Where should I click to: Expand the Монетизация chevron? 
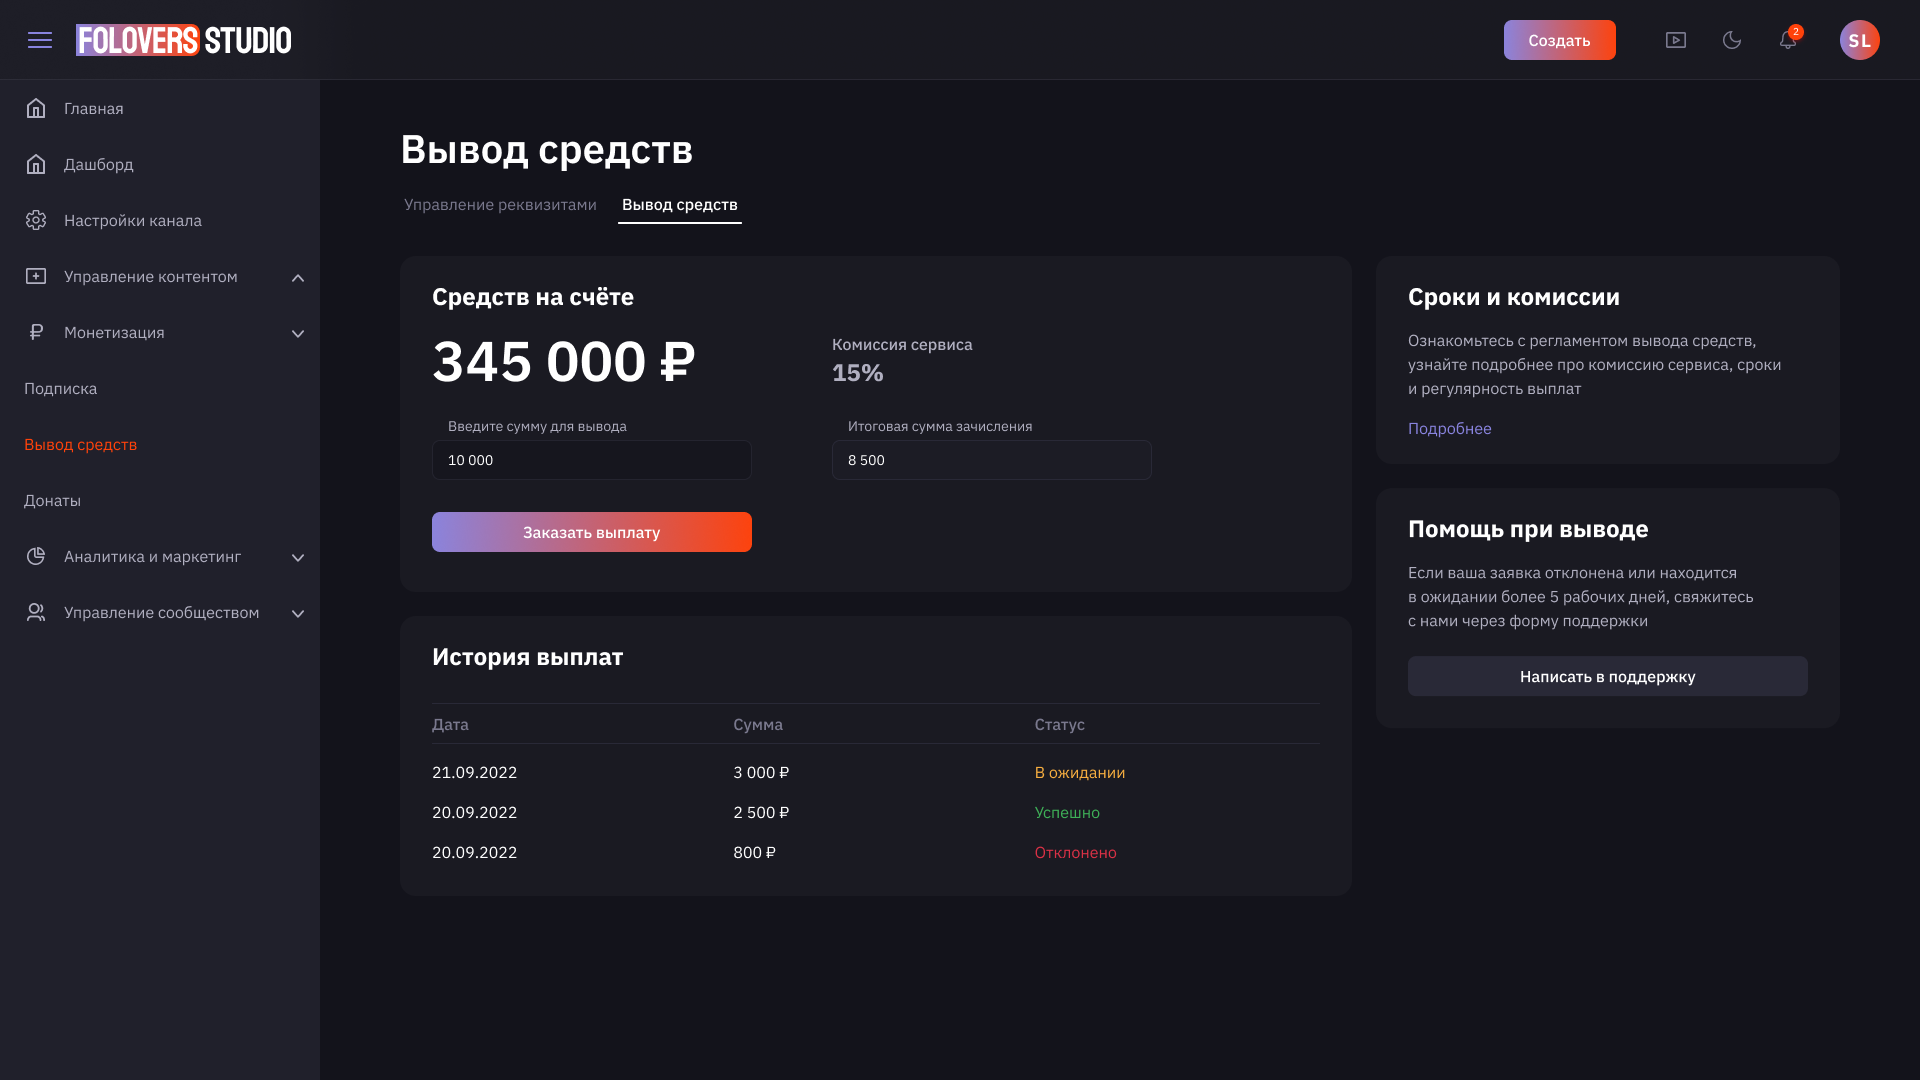click(297, 333)
